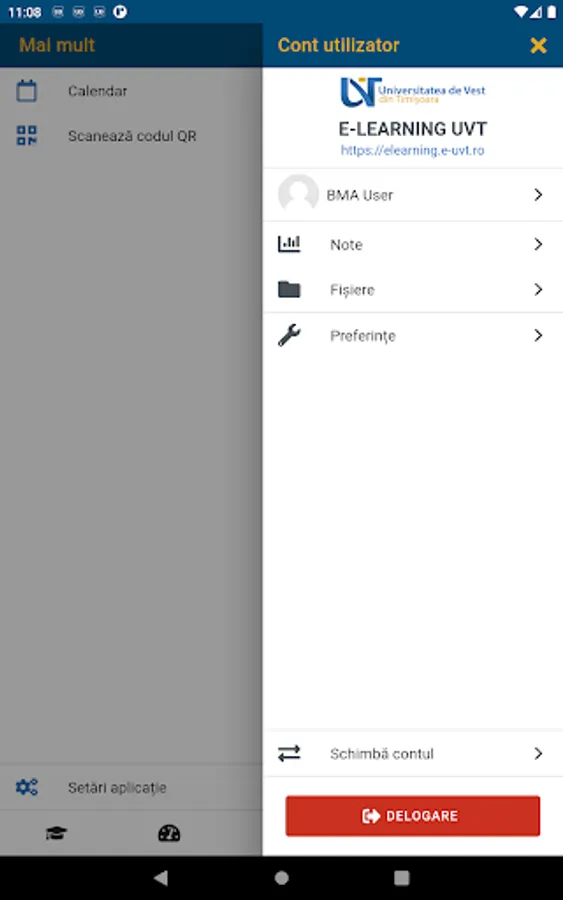
Task: Switch to the graduation cap courses tab
Action: [56, 833]
